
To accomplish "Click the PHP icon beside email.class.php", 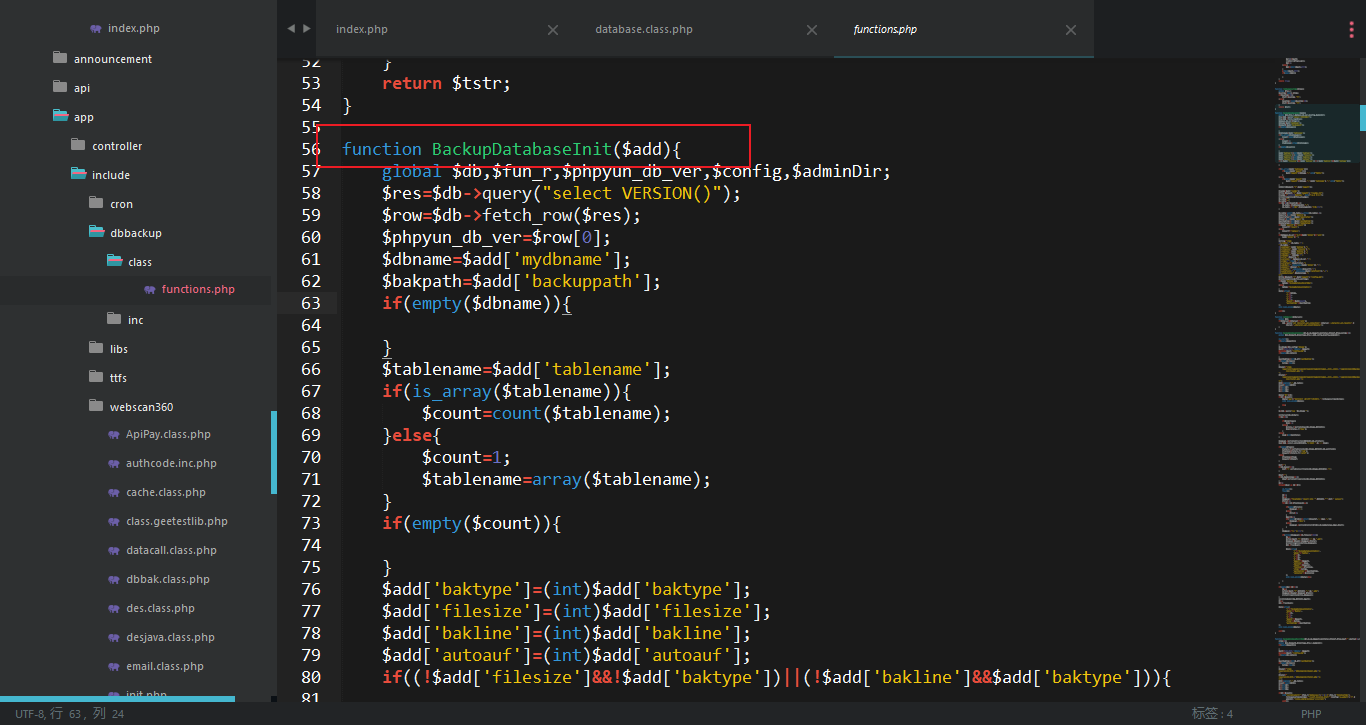I will [x=114, y=667].
